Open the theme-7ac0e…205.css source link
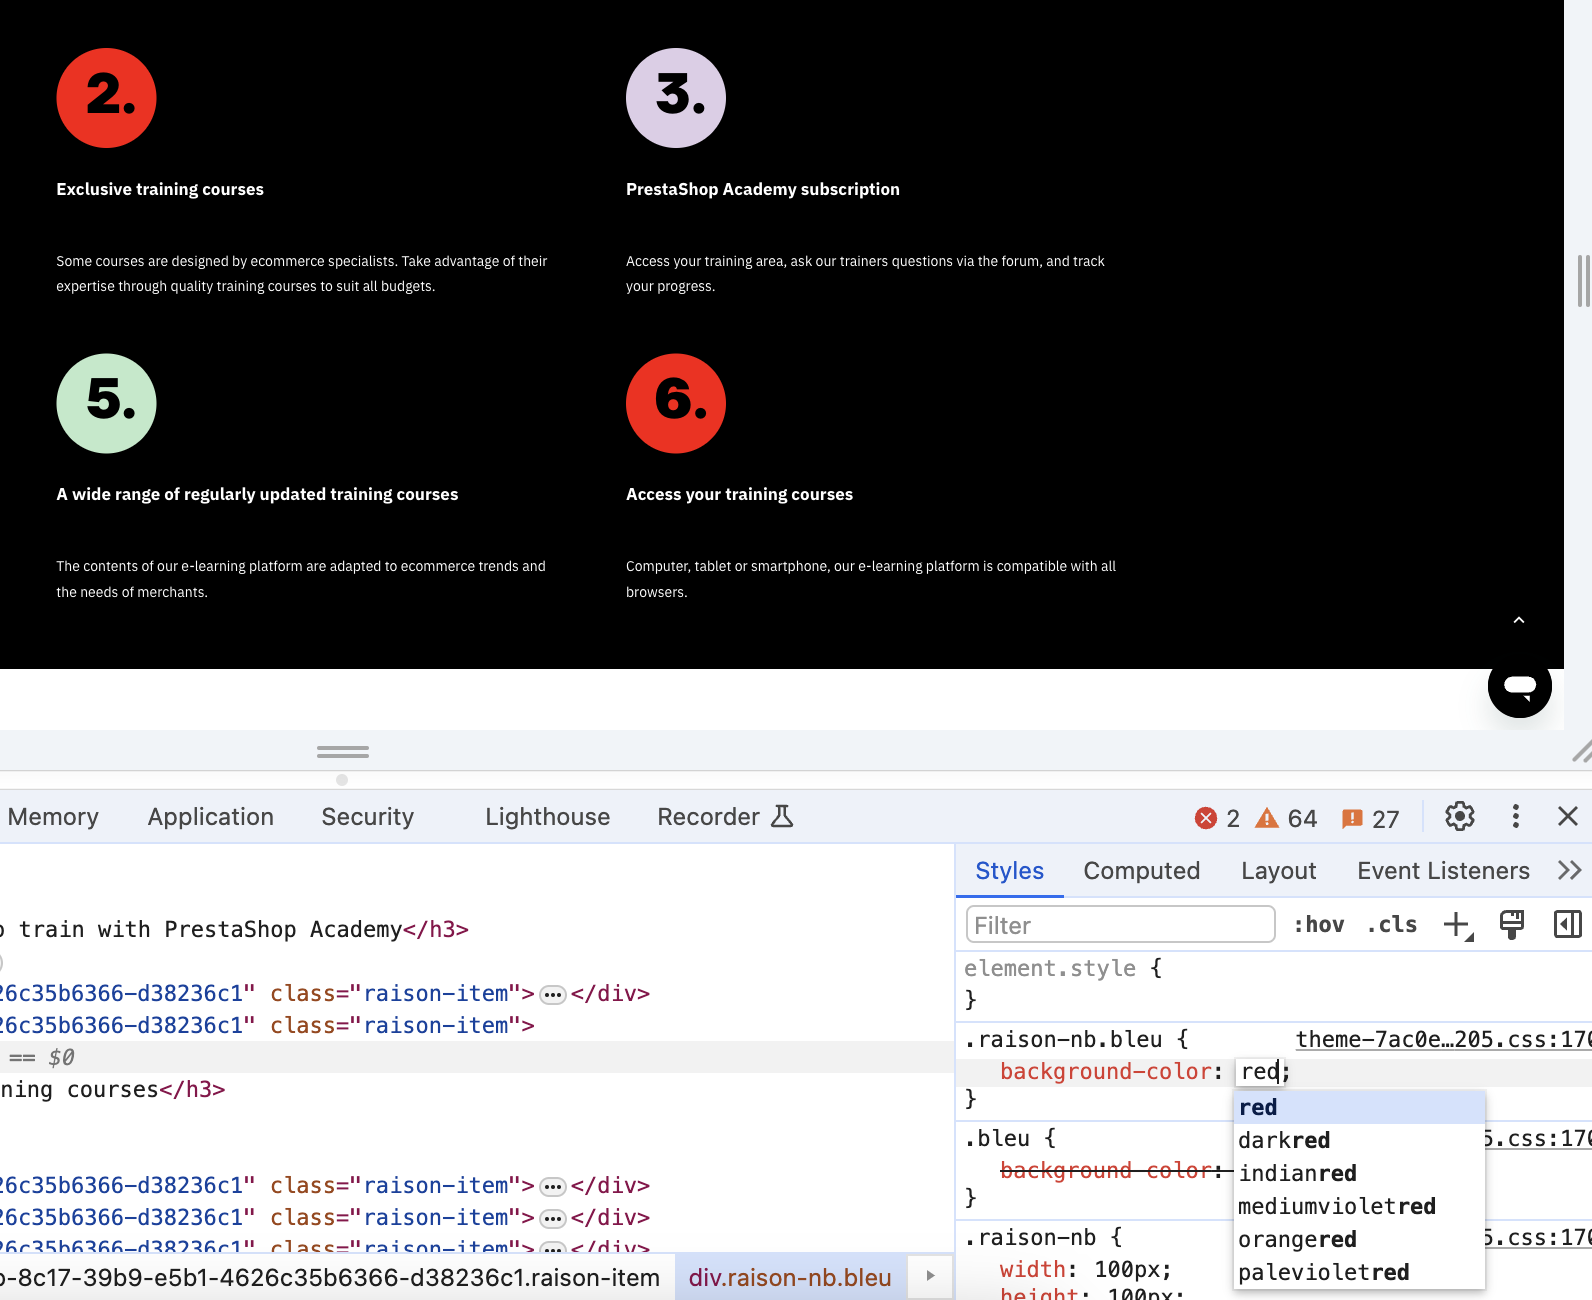1592x1300 pixels. (1443, 1039)
